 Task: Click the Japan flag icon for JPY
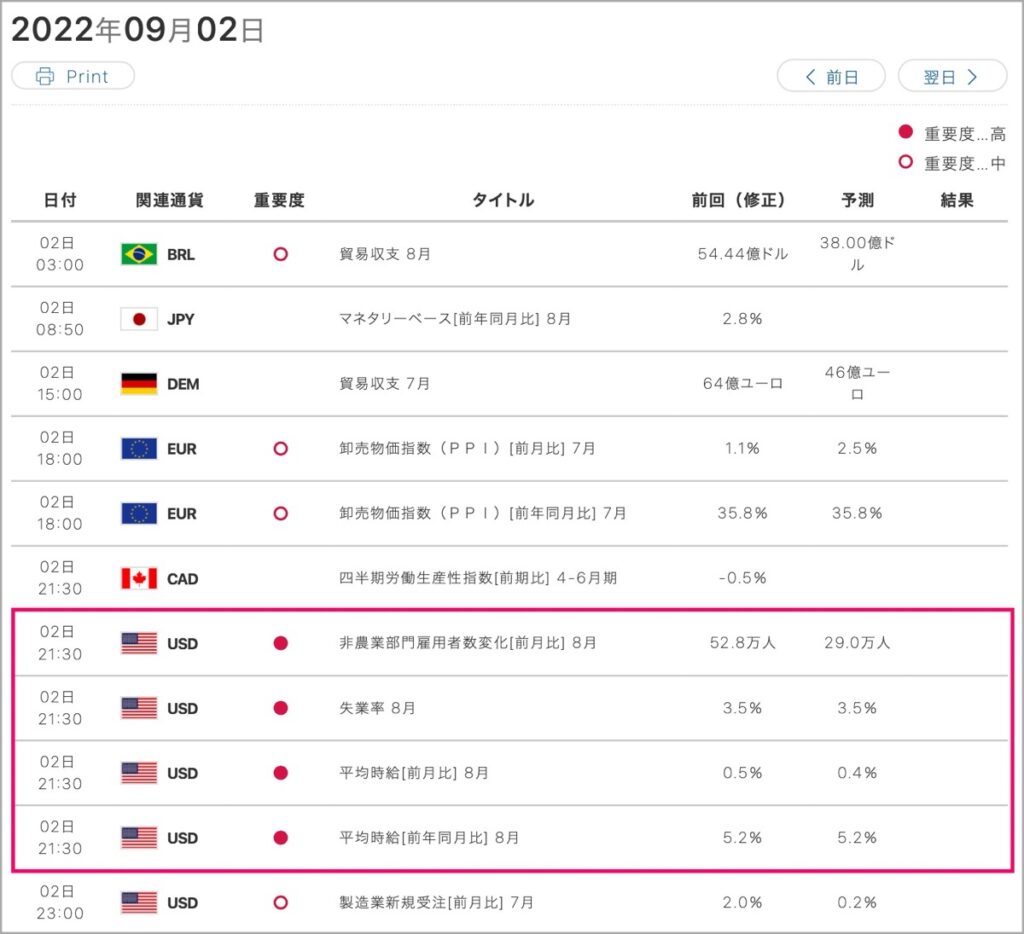point(139,319)
